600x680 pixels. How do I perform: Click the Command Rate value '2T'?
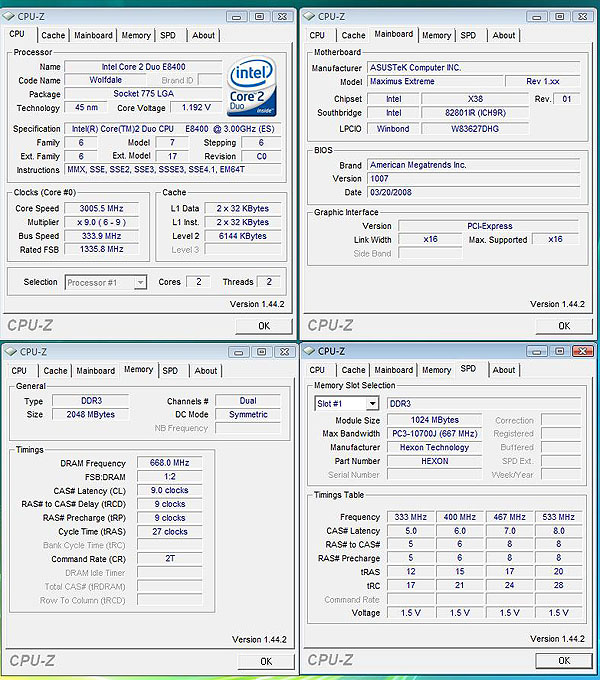click(170, 559)
